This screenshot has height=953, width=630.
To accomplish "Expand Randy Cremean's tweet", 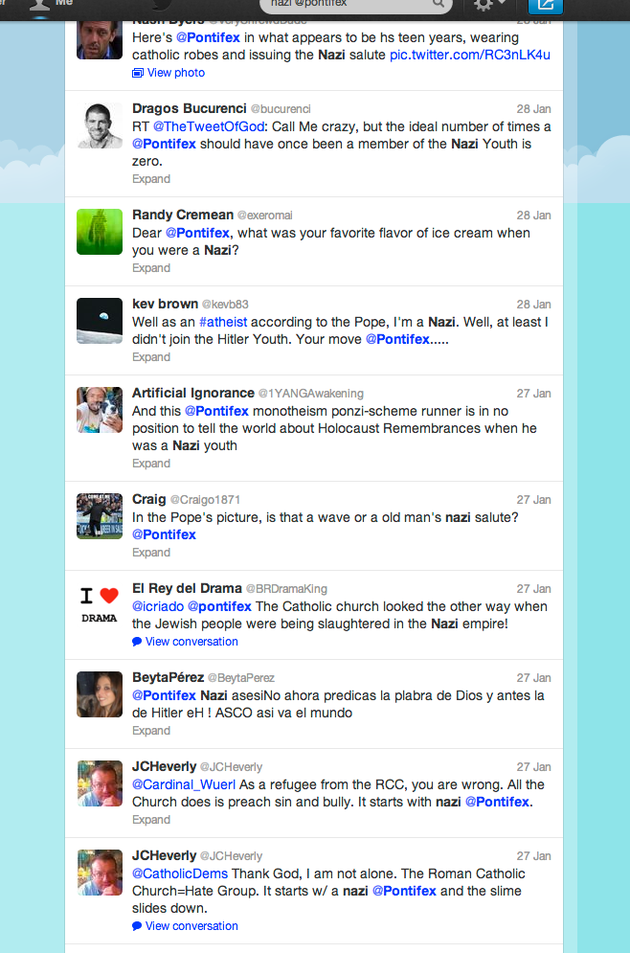I will pos(151,268).
